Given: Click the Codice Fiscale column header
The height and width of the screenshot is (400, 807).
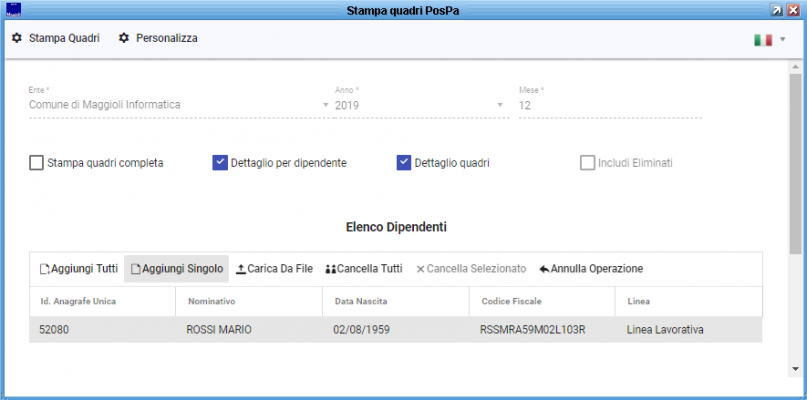Looking at the screenshot, I should [542, 302].
